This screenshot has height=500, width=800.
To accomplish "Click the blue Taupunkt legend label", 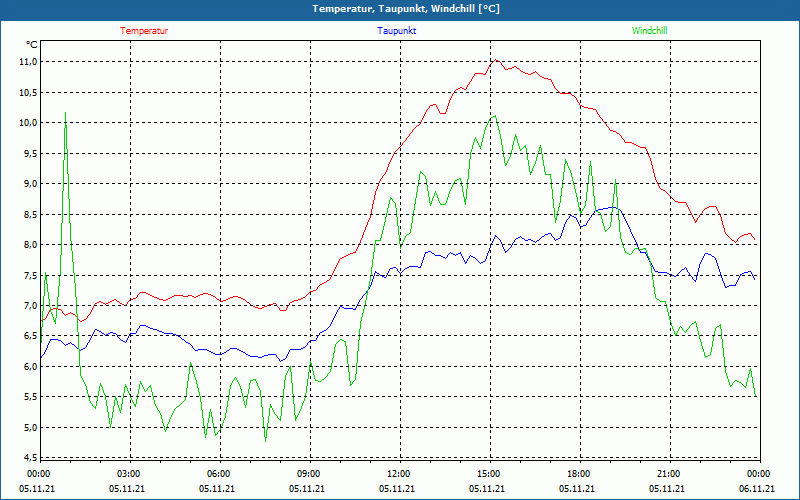I will point(396,31).
